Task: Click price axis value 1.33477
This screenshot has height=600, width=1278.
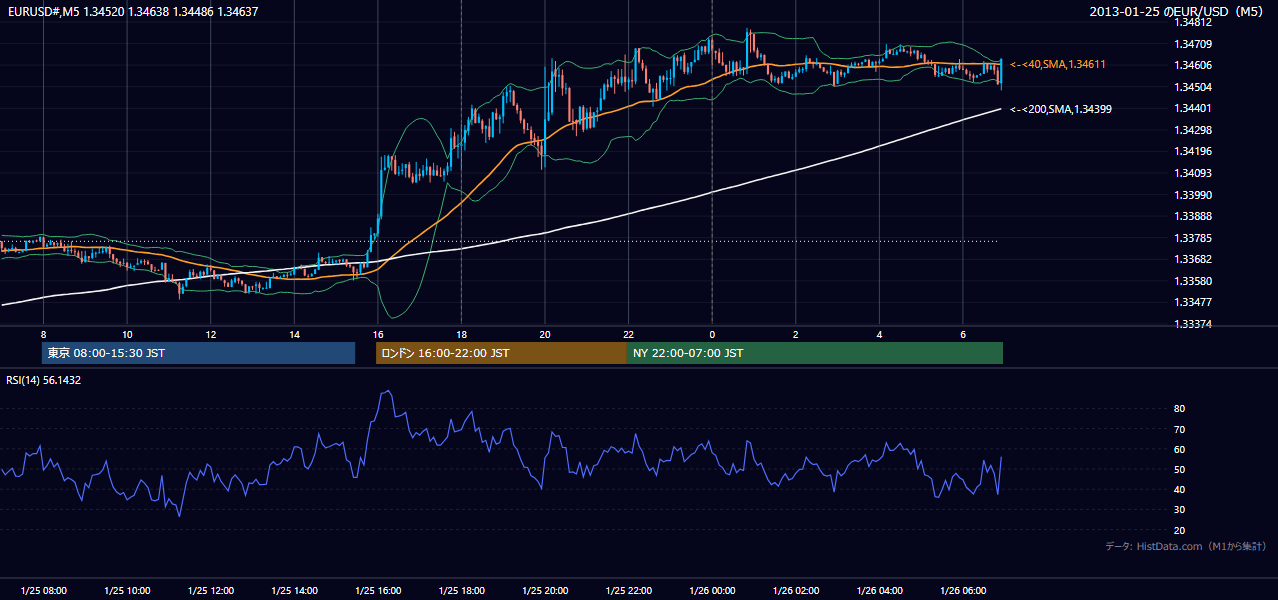Action: (1194, 302)
